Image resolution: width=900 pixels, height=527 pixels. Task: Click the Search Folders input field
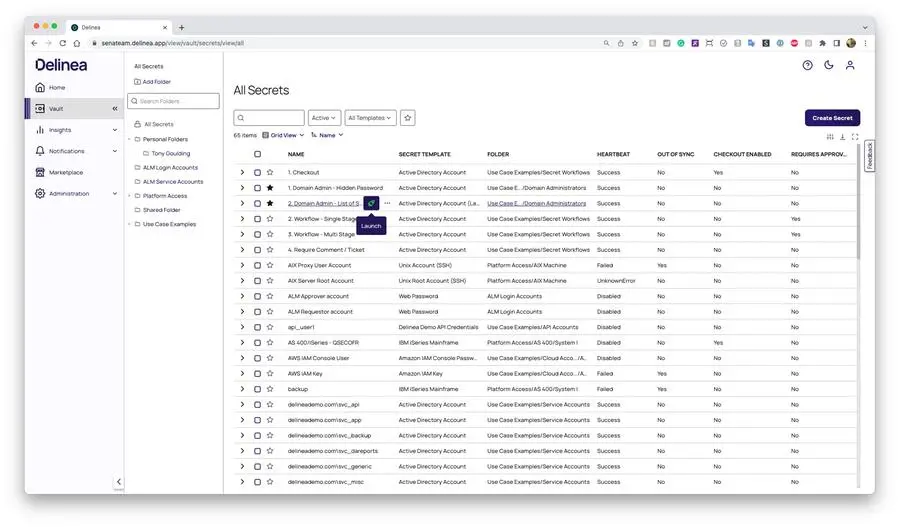pyautogui.click(x=176, y=101)
